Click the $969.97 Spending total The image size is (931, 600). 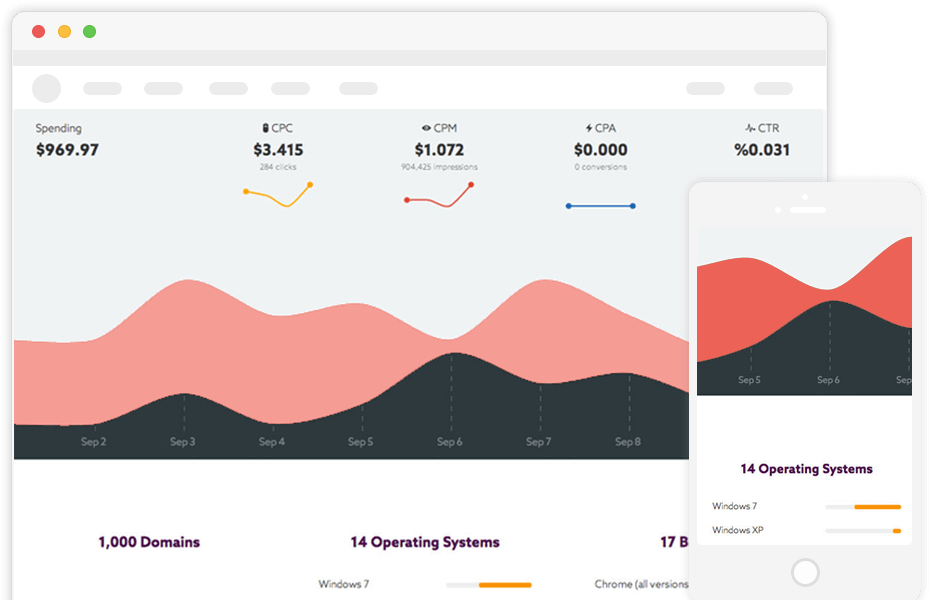(x=67, y=150)
